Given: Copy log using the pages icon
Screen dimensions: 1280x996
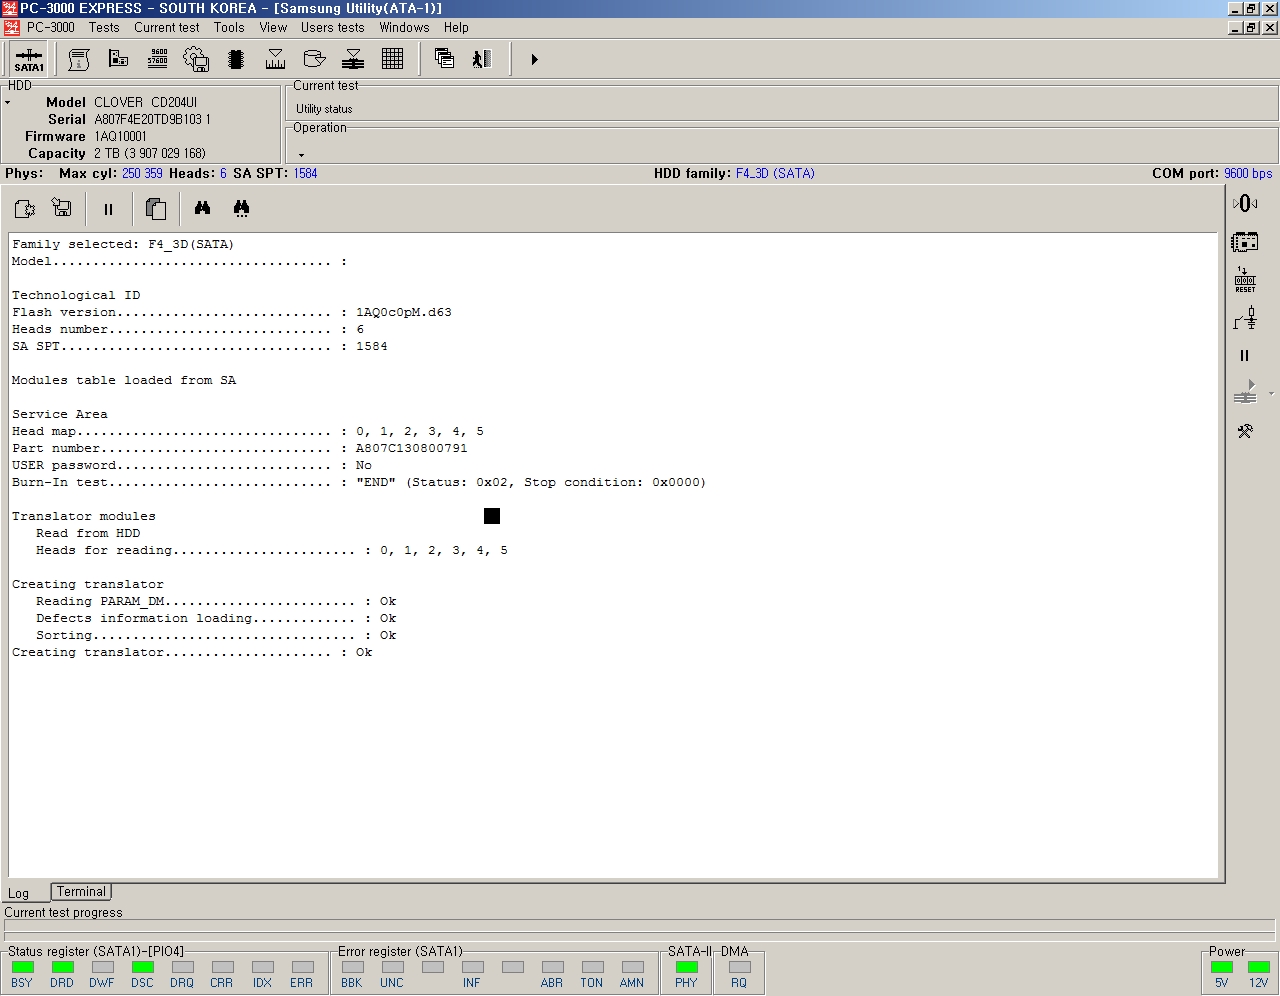Looking at the screenshot, I should (155, 208).
